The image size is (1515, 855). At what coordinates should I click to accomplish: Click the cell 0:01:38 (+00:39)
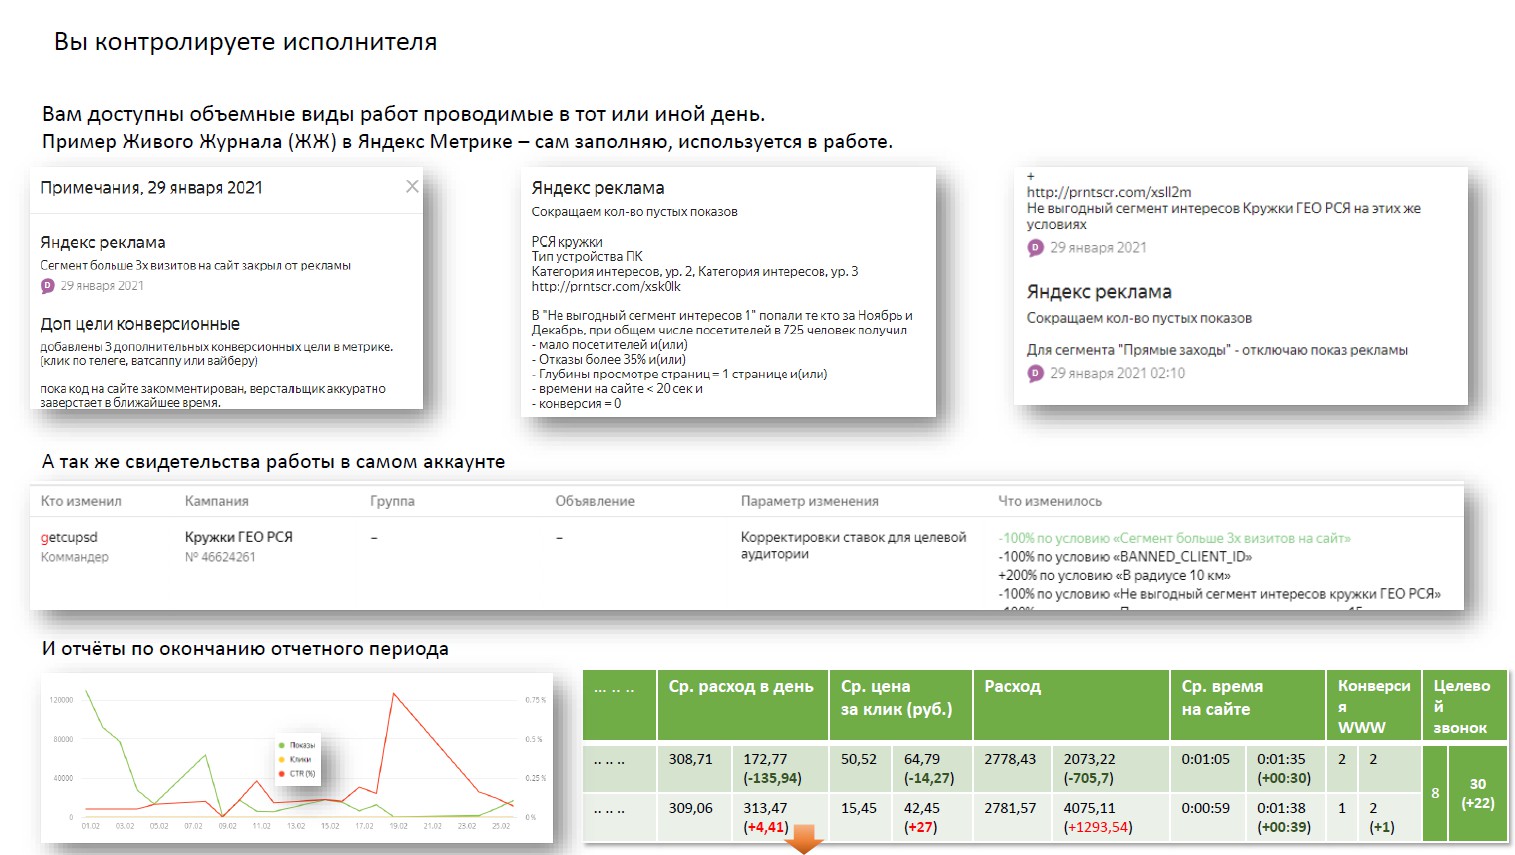coord(1285,817)
